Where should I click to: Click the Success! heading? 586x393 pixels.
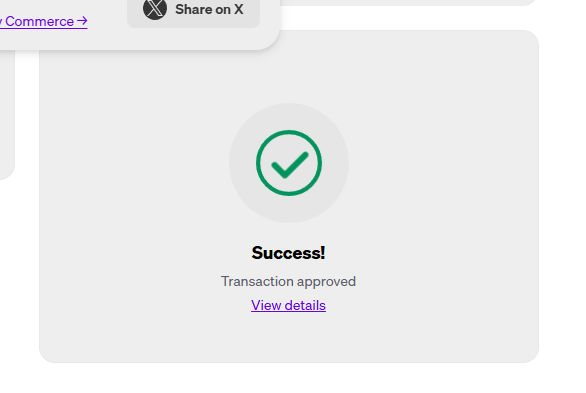288,253
